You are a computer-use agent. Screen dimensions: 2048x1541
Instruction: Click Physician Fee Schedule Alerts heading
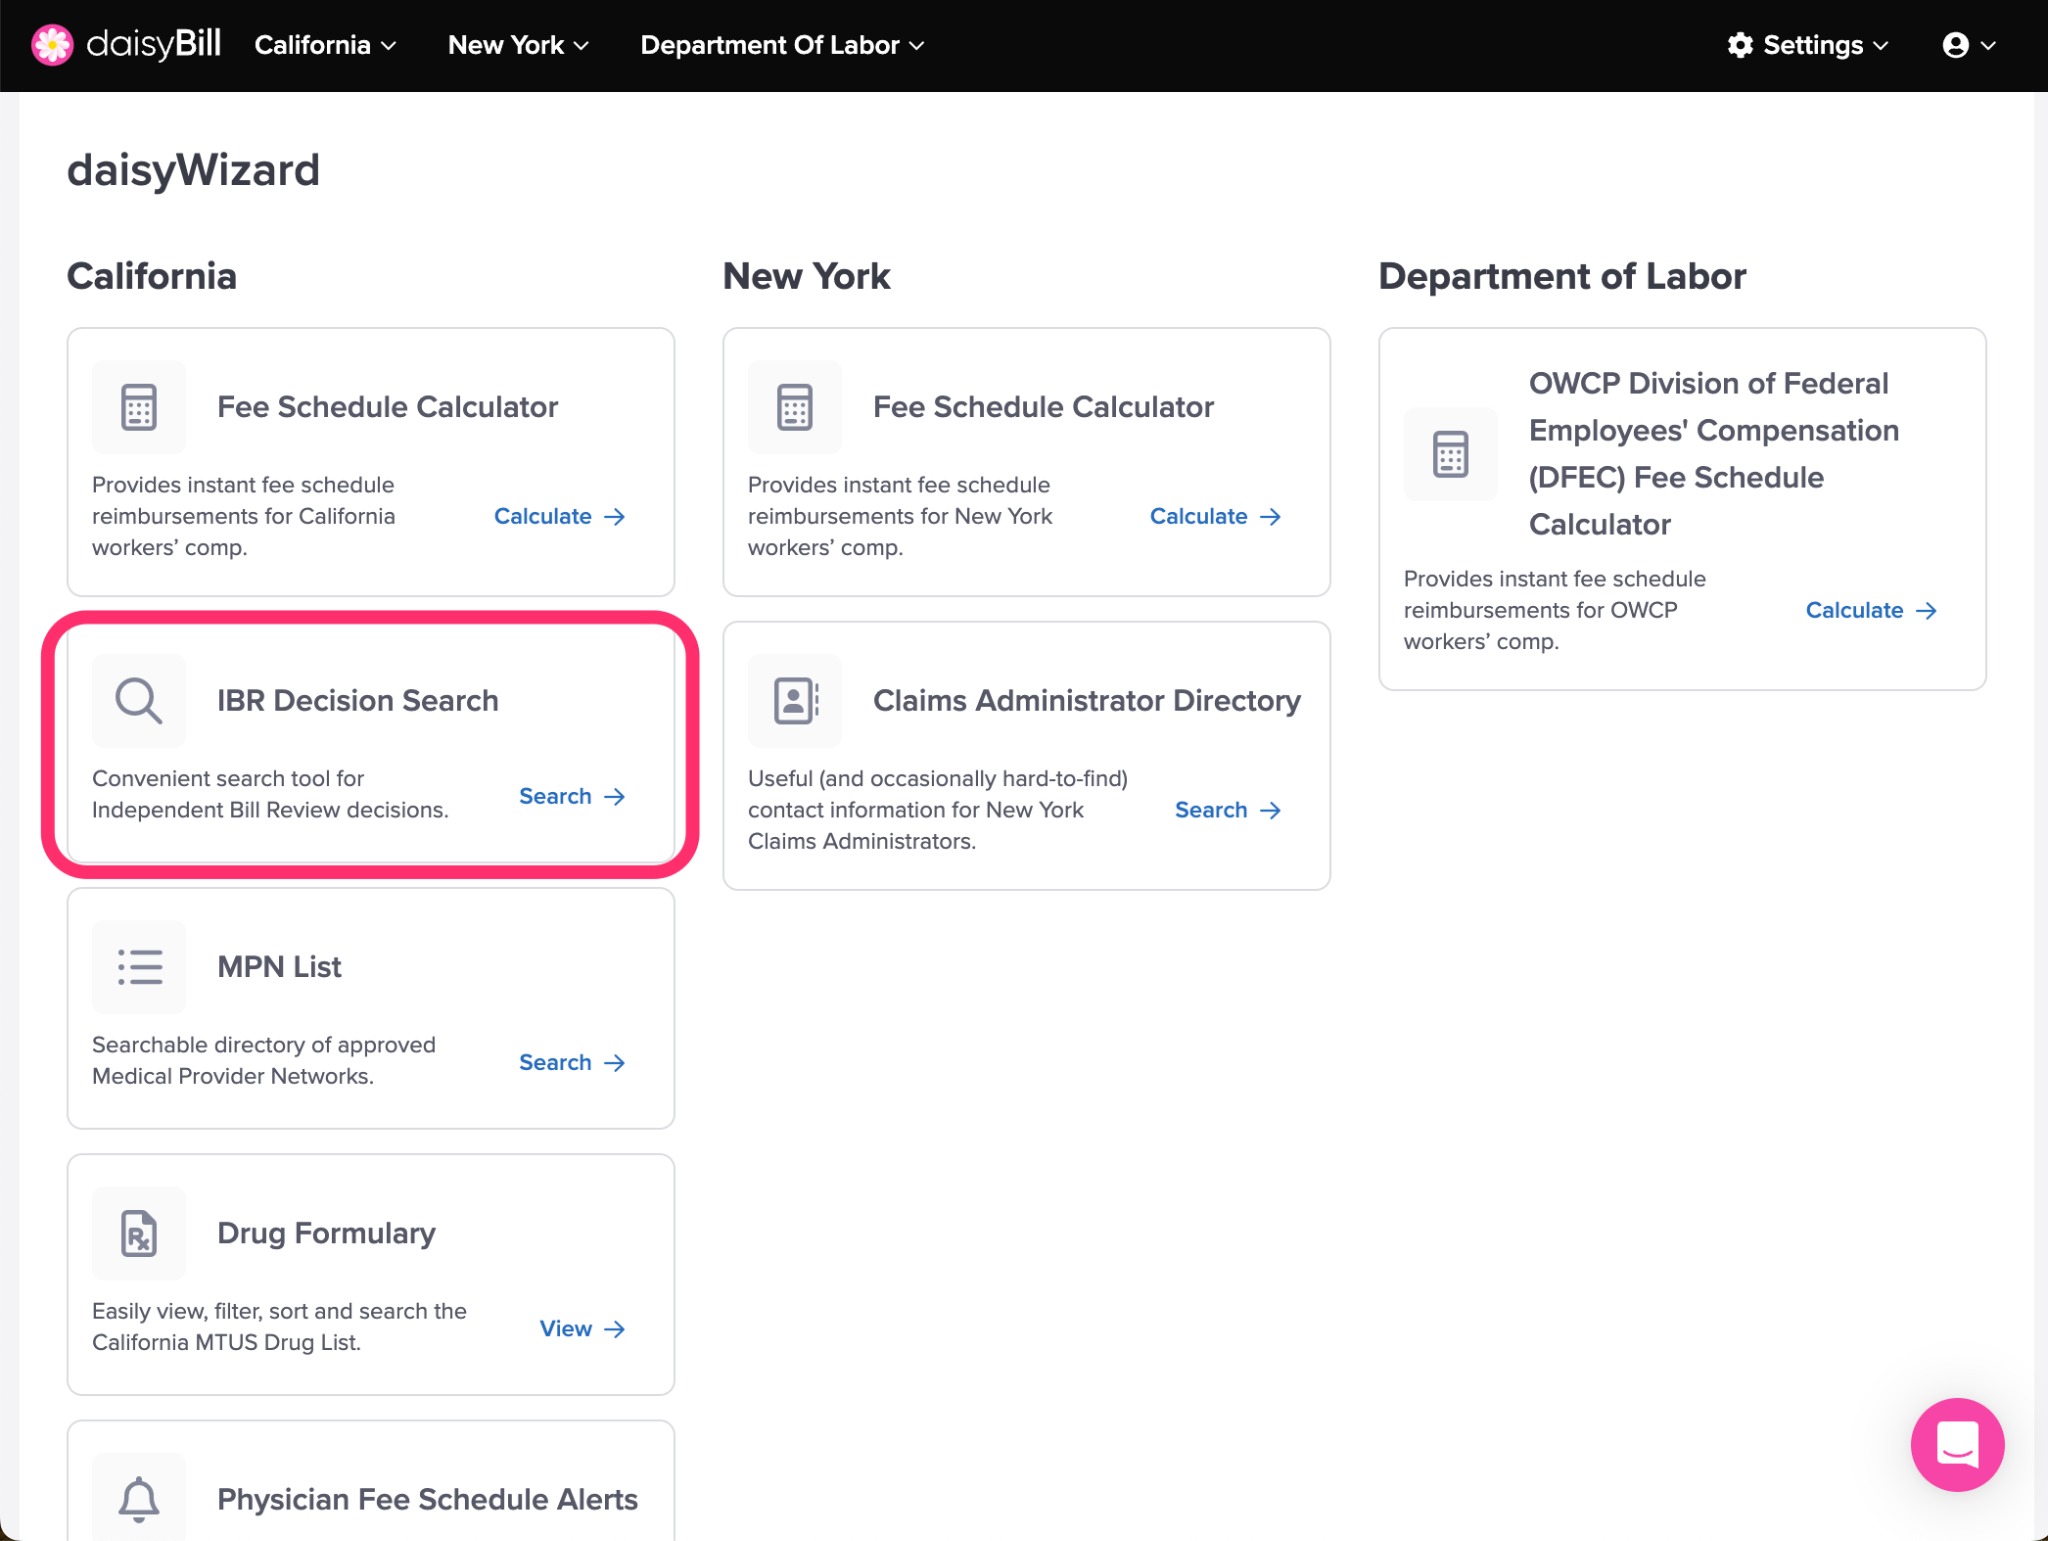tap(427, 1498)
